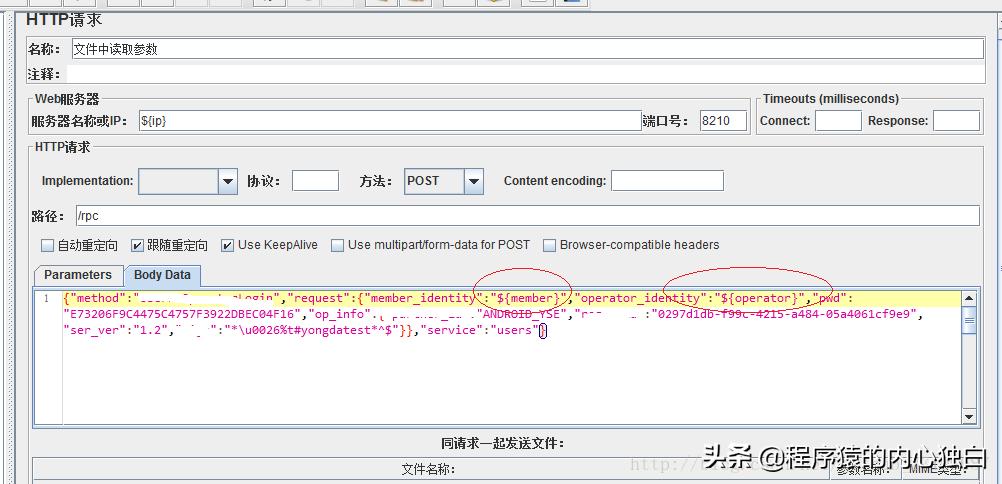Screen dimensions: 1002x484
Task: Click the ${operator} variable in body data
Action: [x=760, y=298]
